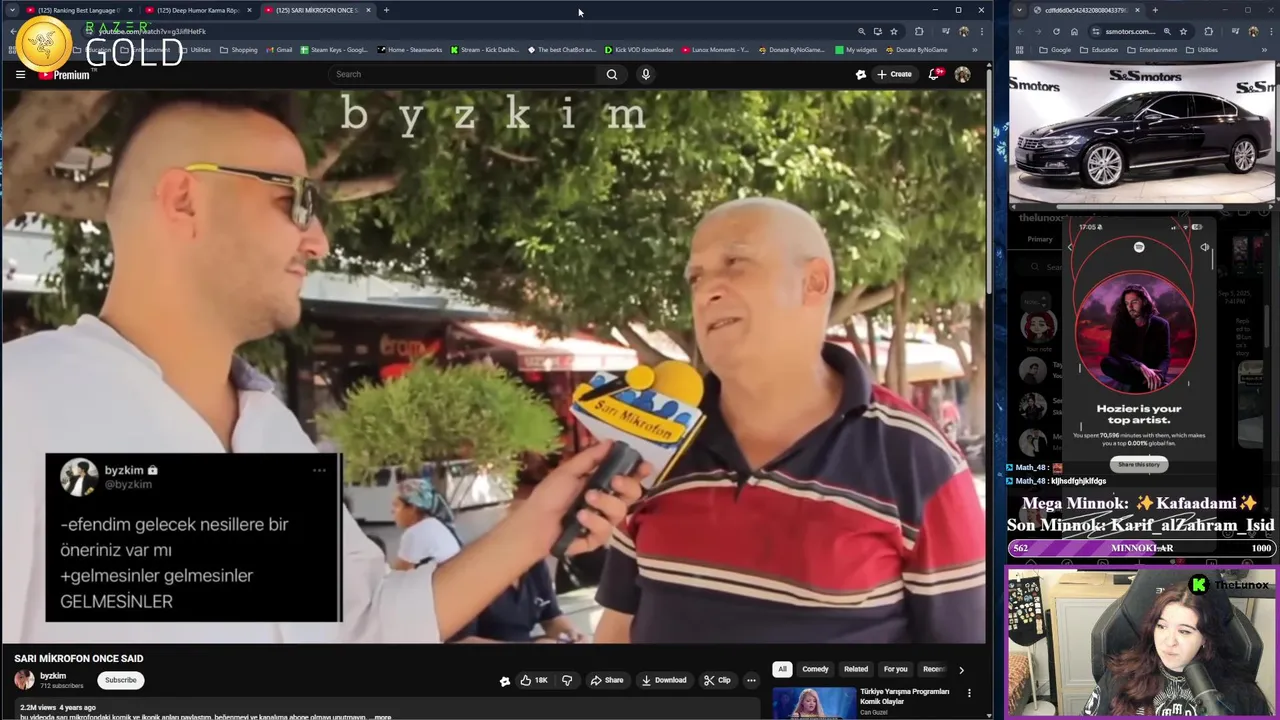Show hidden bookmarks chevron in left browser
The image size is (1280, 720).
(974, 50)
